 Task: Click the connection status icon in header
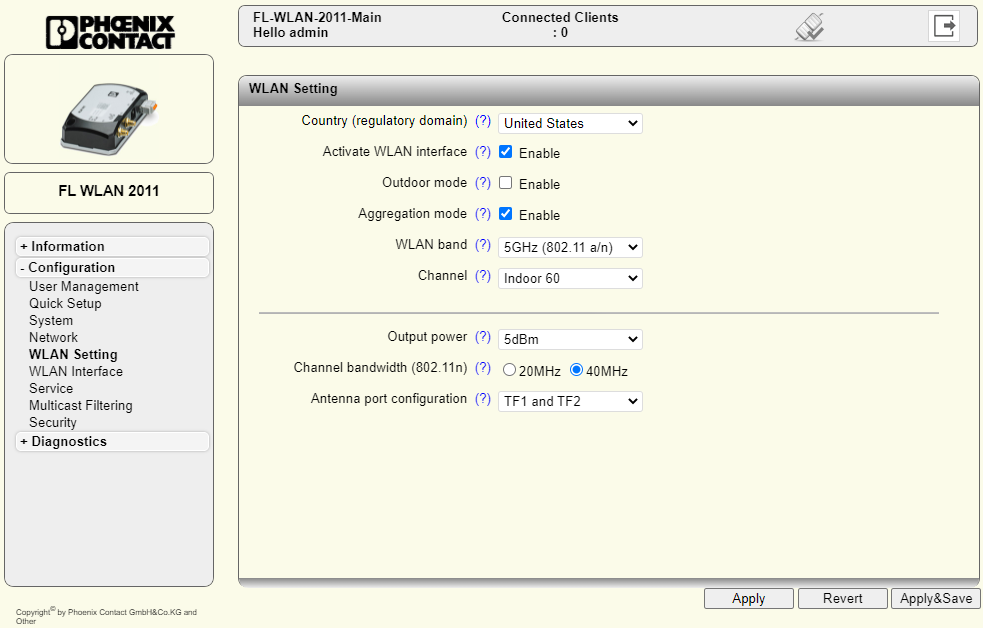click(809, 27)
